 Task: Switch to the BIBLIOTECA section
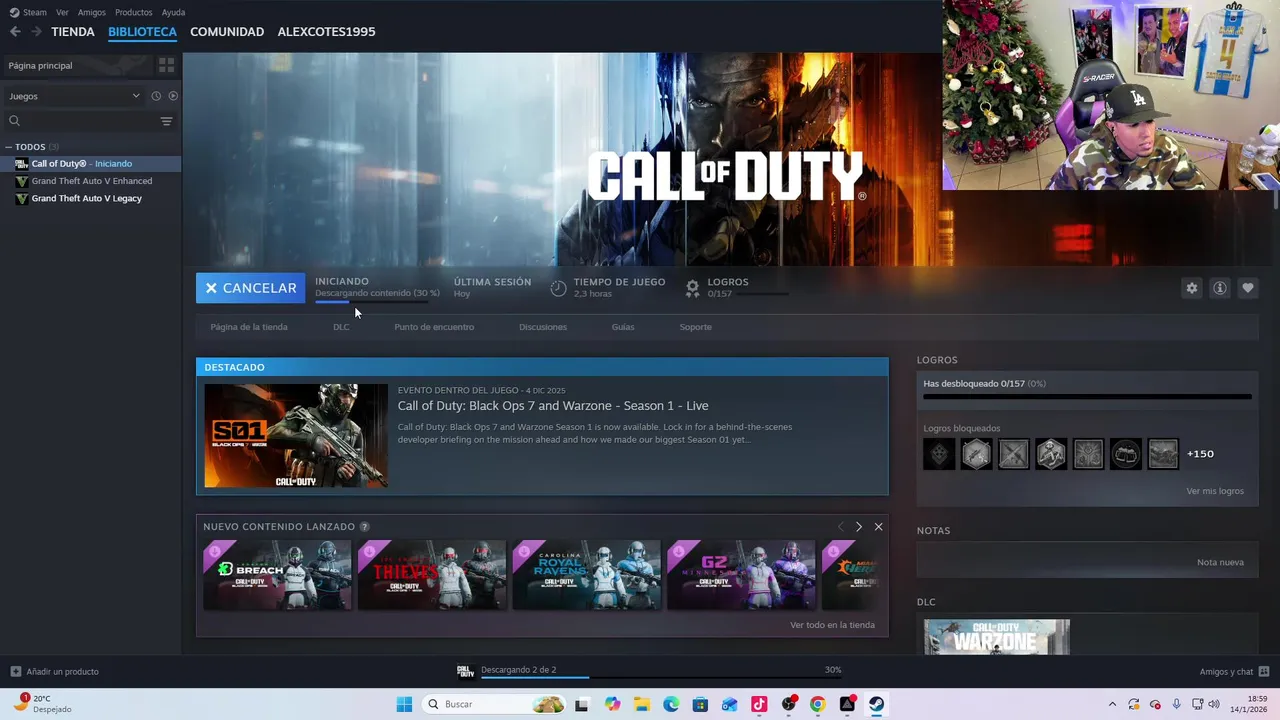point(142,32)
